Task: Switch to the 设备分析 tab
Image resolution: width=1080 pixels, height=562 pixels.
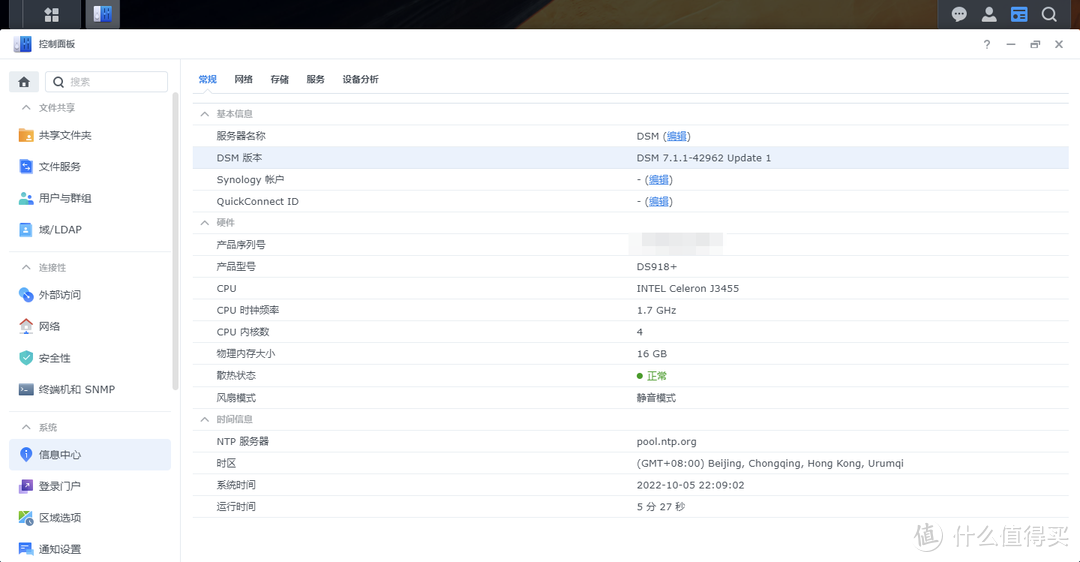Action: 360,79
